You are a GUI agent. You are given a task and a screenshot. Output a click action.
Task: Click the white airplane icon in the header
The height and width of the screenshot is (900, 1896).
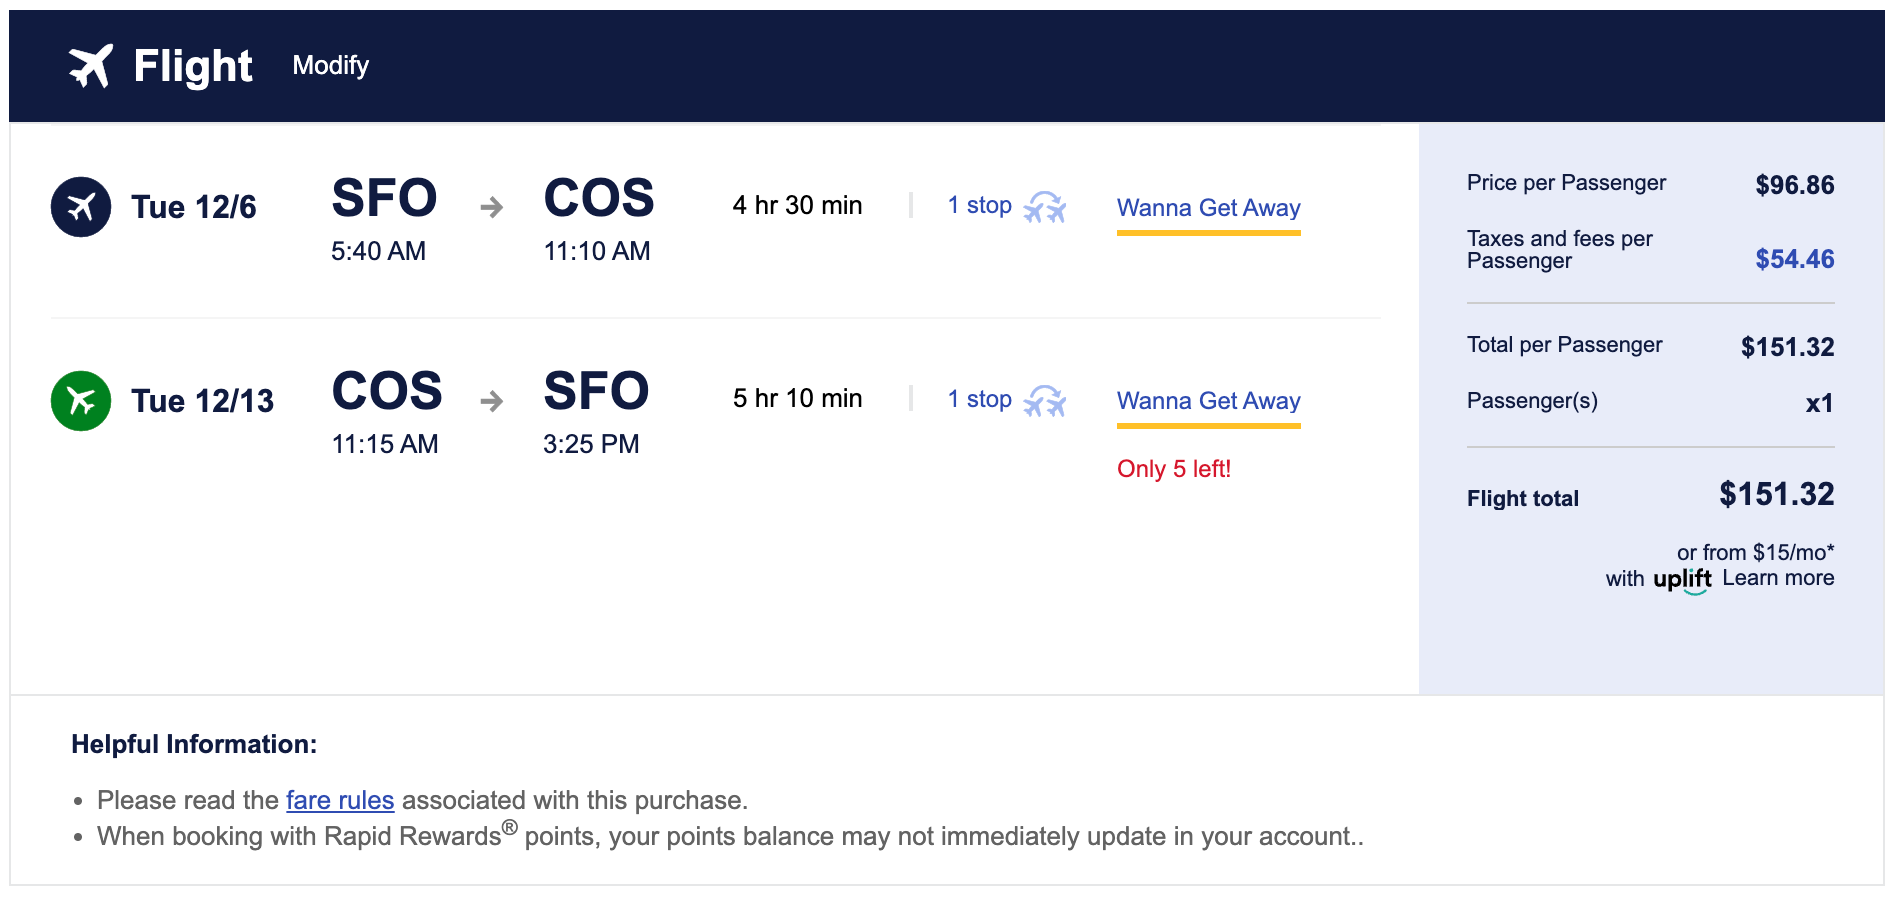(x=90, y=66)
